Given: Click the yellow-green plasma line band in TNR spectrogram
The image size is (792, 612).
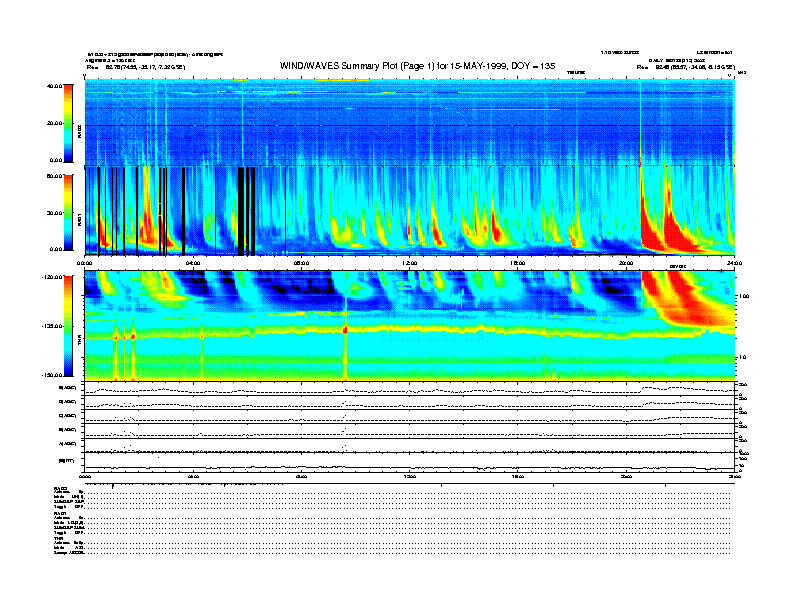Looking at the screenshot, I should coord(409,330).
